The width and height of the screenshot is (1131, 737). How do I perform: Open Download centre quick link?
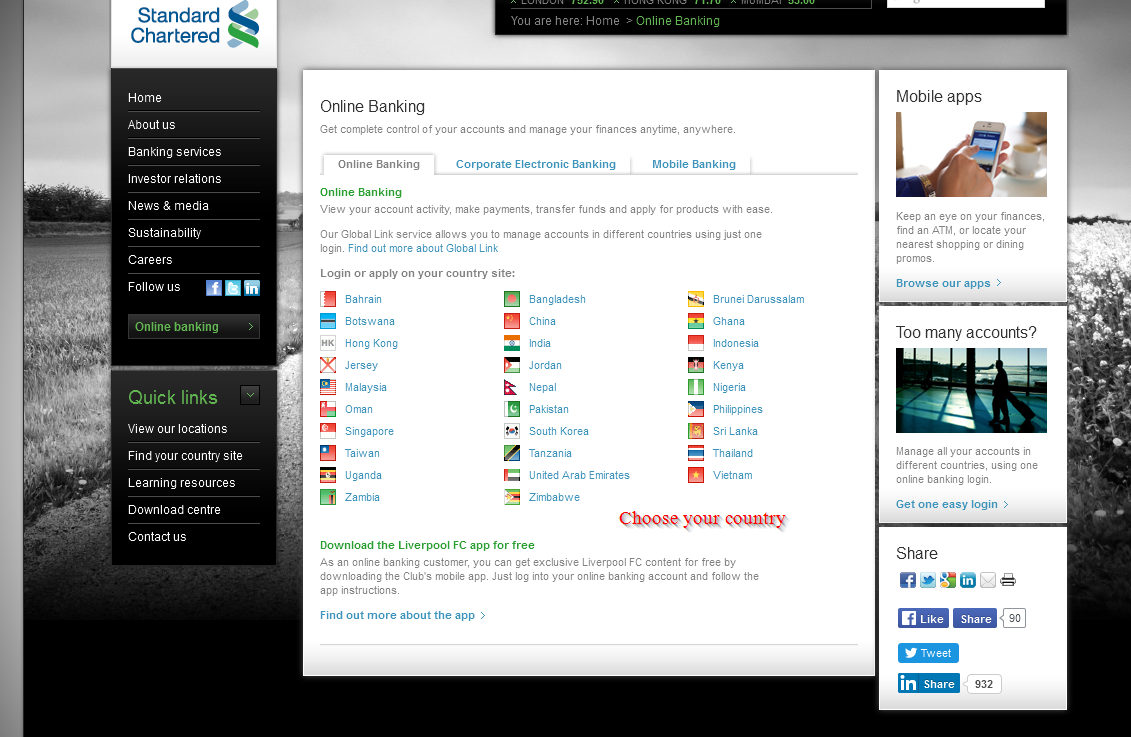pyautogui.click(x=175, y=510)
